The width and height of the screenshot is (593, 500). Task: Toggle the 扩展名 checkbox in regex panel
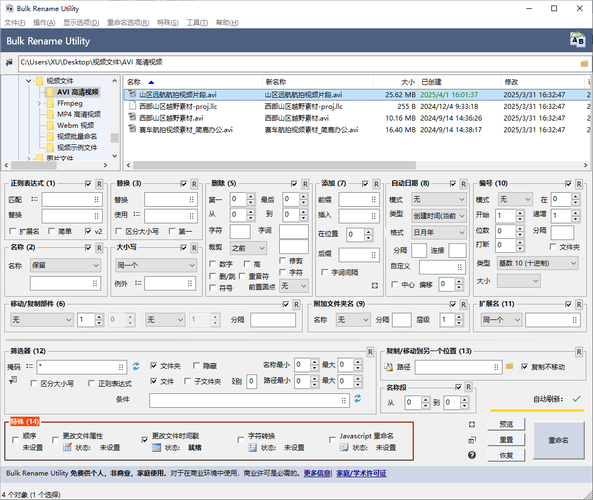click(x=13, y=231)
